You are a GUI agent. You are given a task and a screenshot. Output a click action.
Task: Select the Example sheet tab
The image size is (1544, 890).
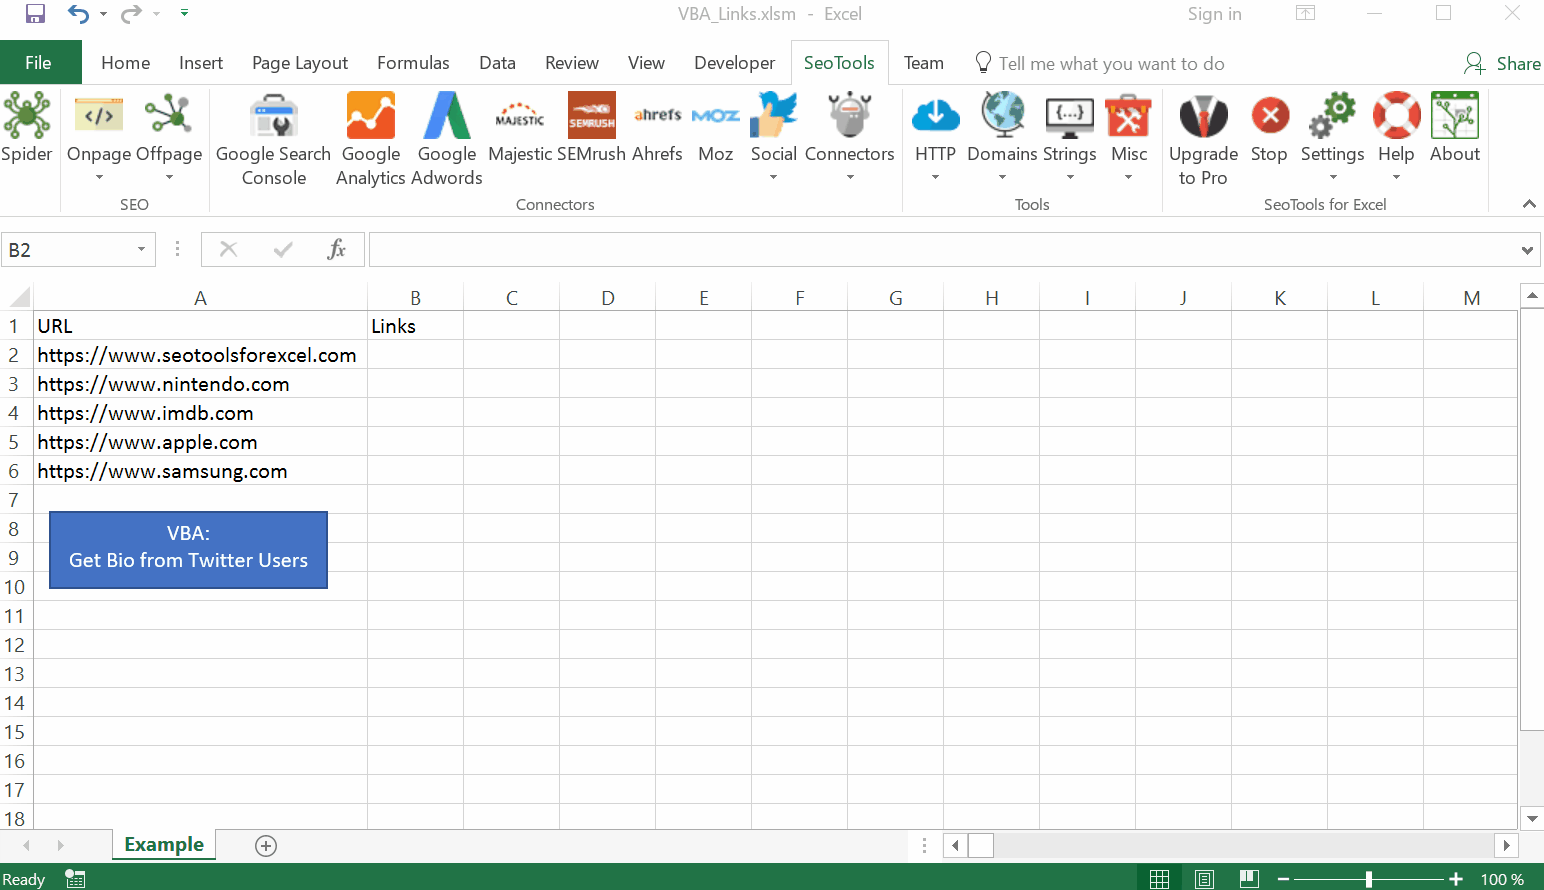pos(164,845)
